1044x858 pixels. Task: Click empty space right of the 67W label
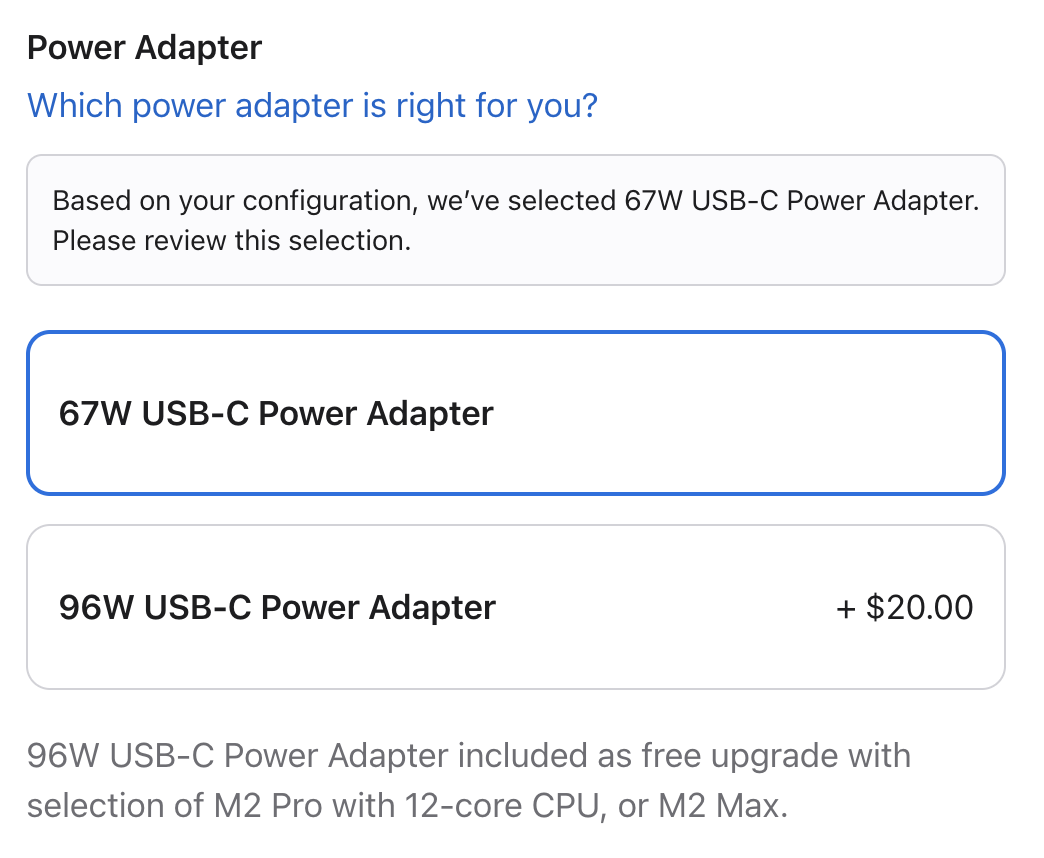[750, 413]
